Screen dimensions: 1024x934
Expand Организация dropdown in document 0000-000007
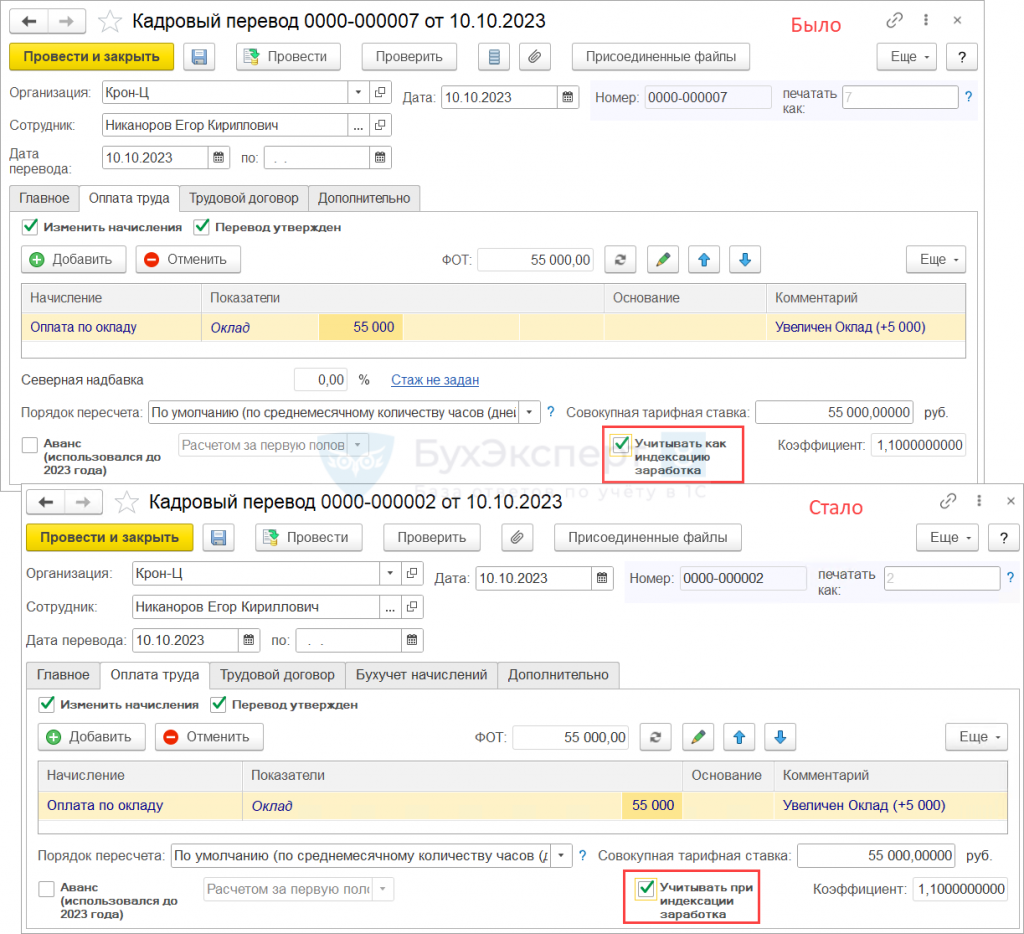[359, 93]
